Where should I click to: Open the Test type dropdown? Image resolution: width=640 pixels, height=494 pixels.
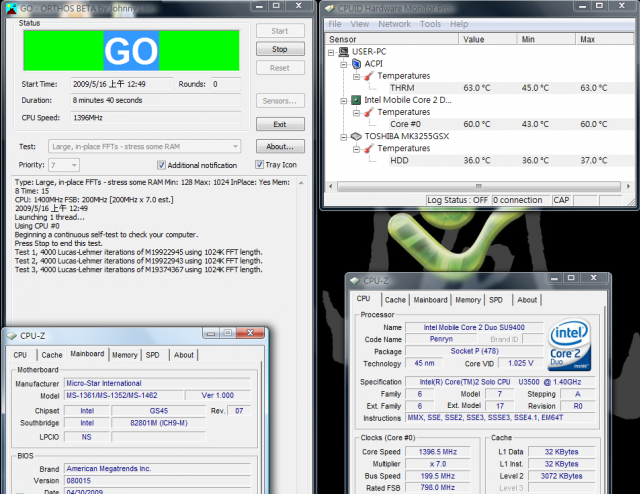coord(144,147)
